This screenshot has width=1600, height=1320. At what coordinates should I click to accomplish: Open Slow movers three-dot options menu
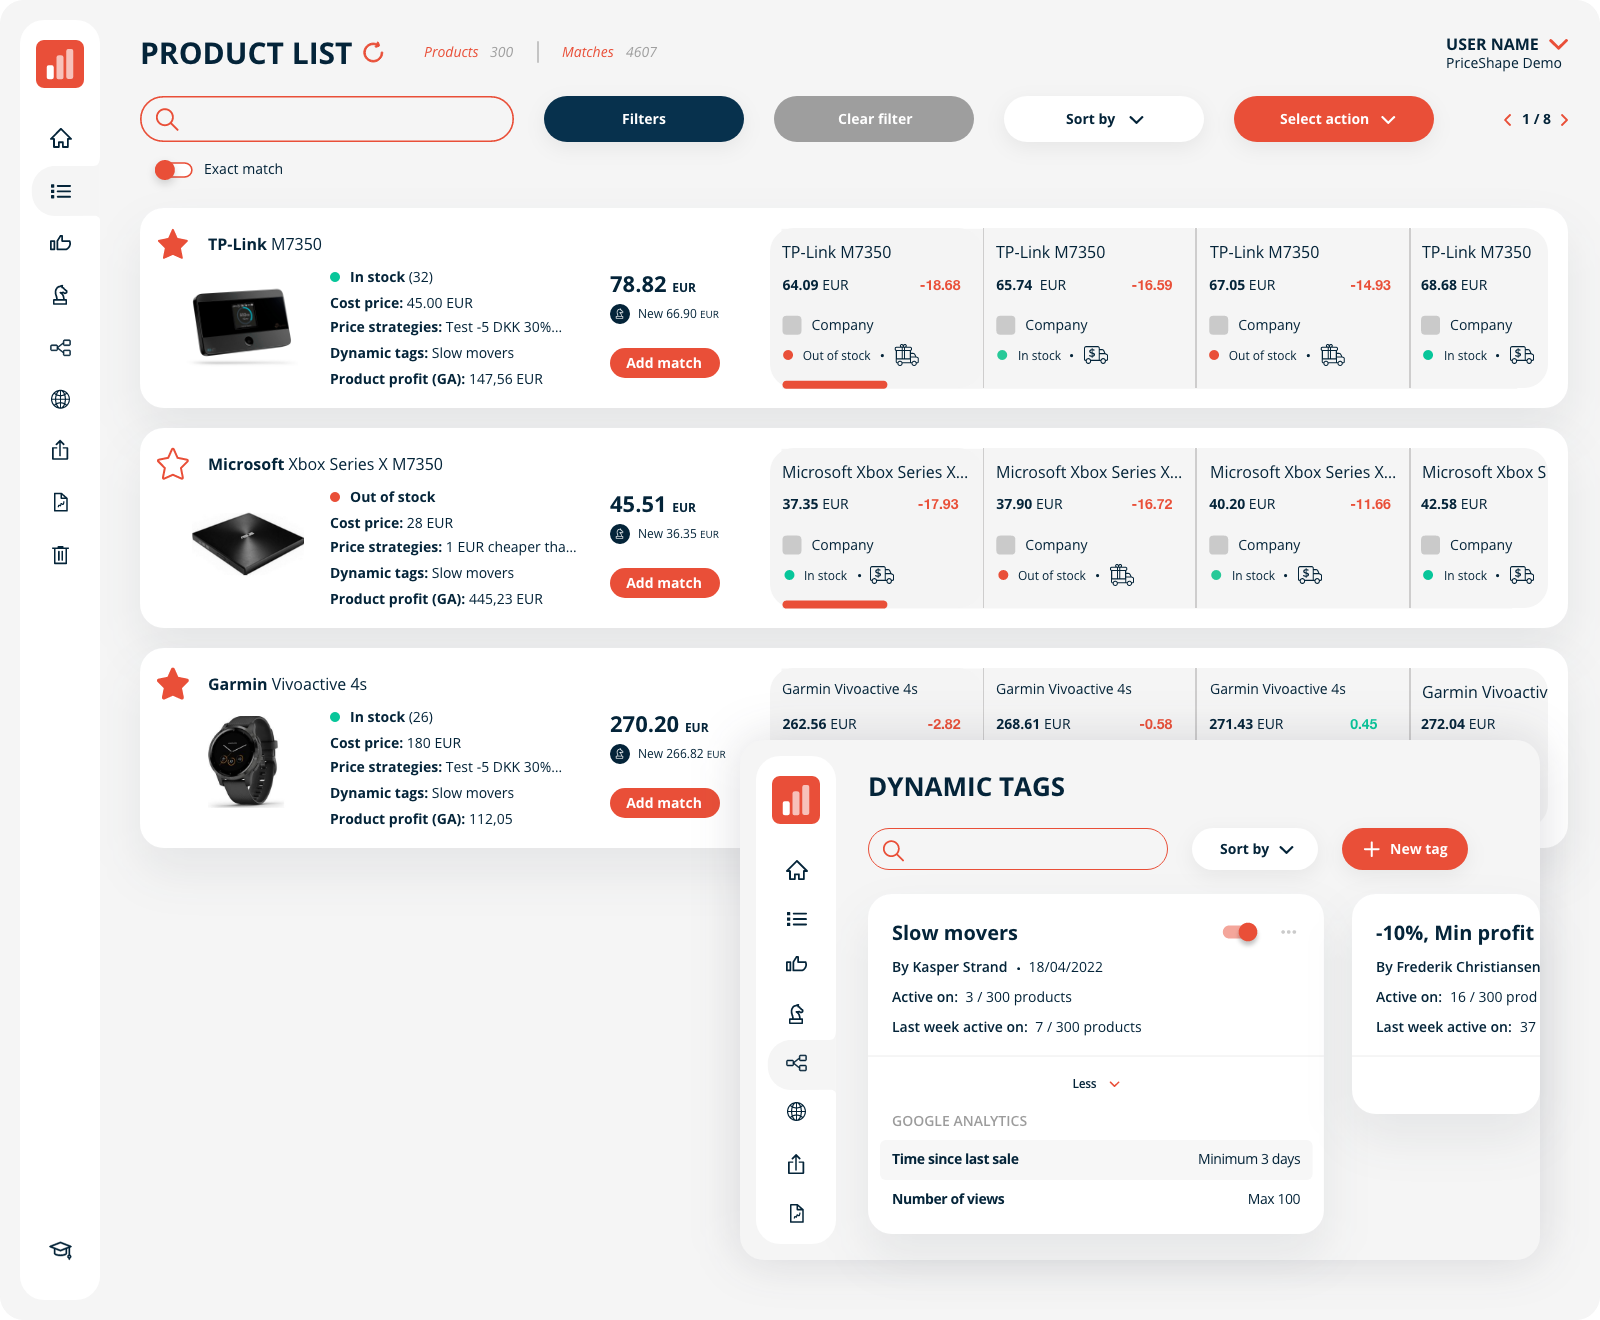[x=1289, y=932]
